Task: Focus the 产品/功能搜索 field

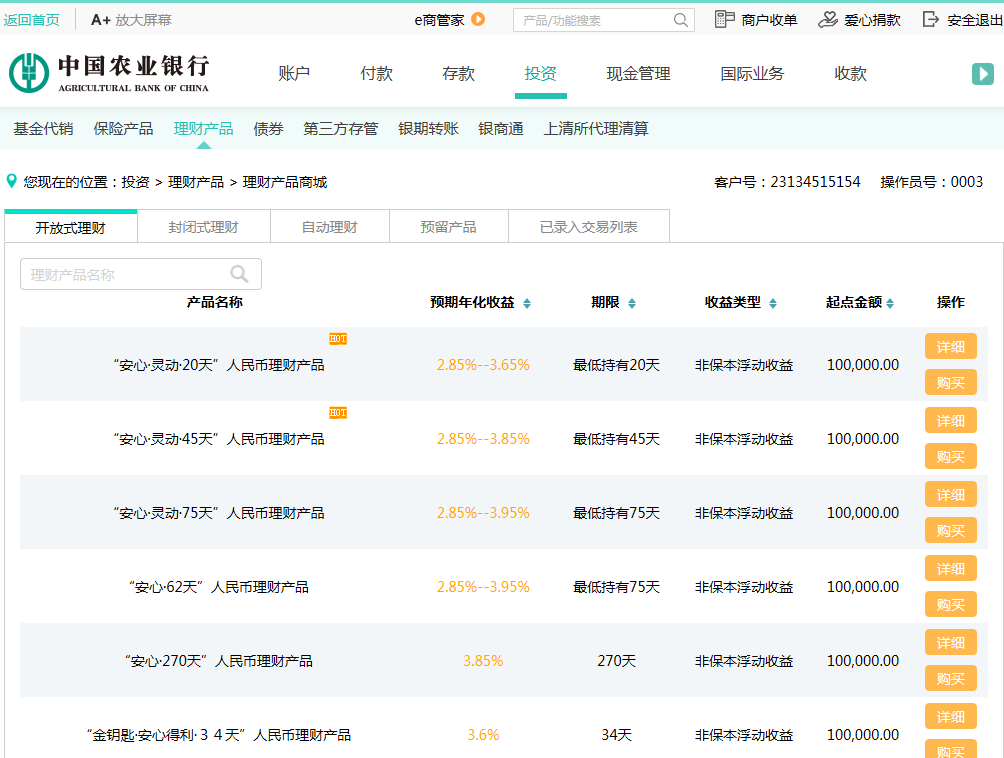Action: 604,20
